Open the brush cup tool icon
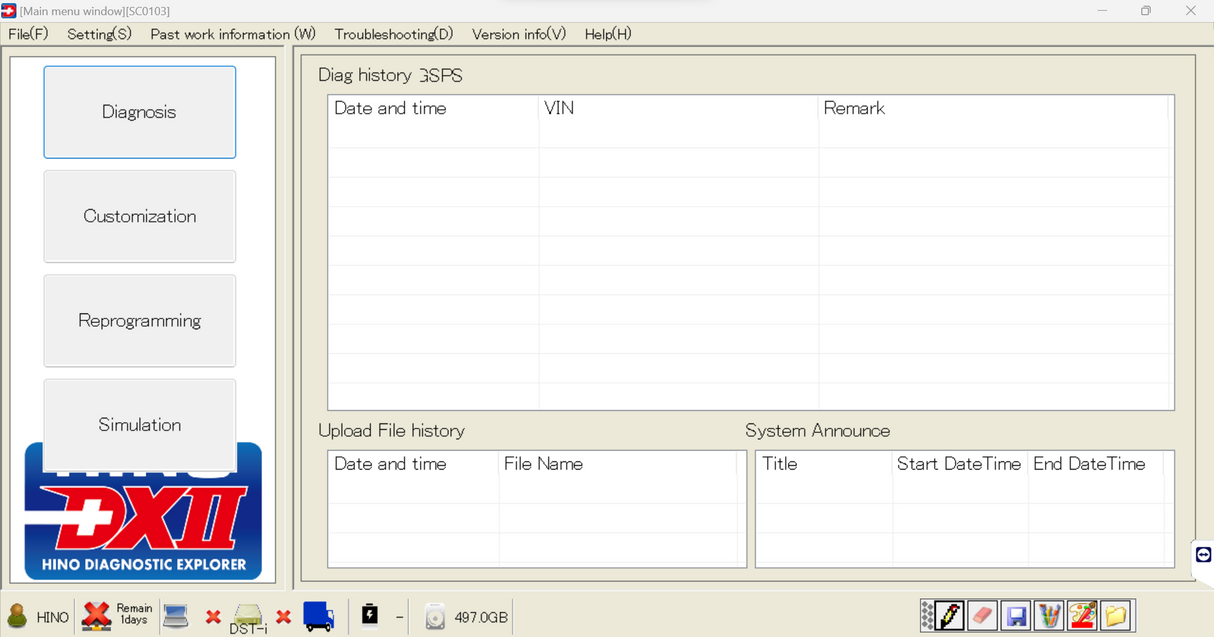1214x637 pixels. click(x=1049, y=615)
